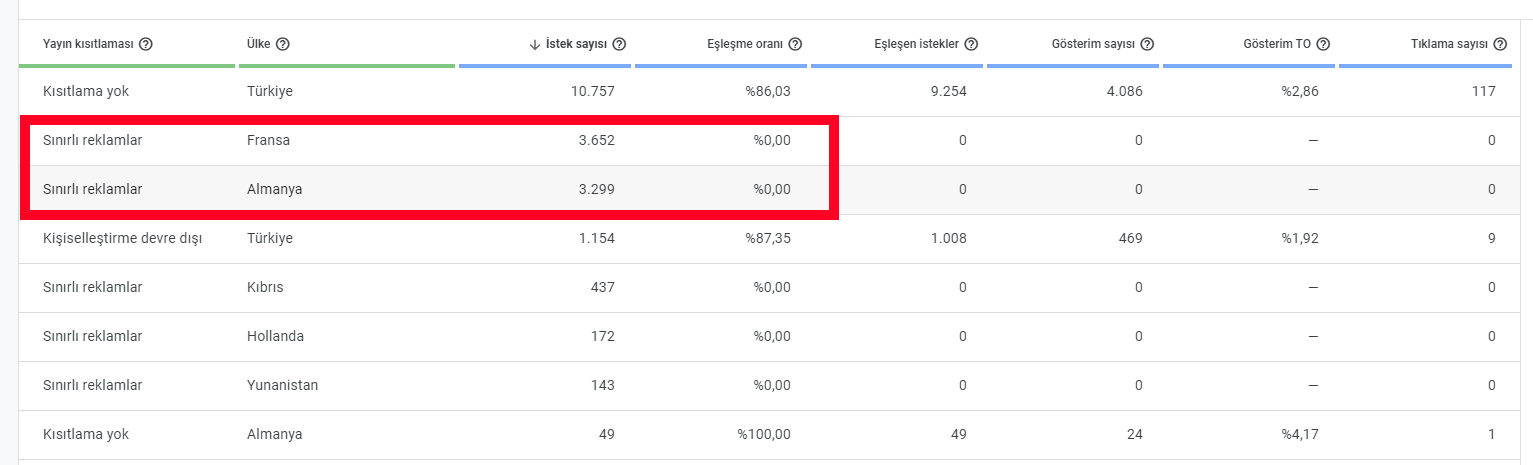The width and height of the screenshot is (1533, 465).
Task: Select the Hollanda country cell
Action: click(275, 336)
